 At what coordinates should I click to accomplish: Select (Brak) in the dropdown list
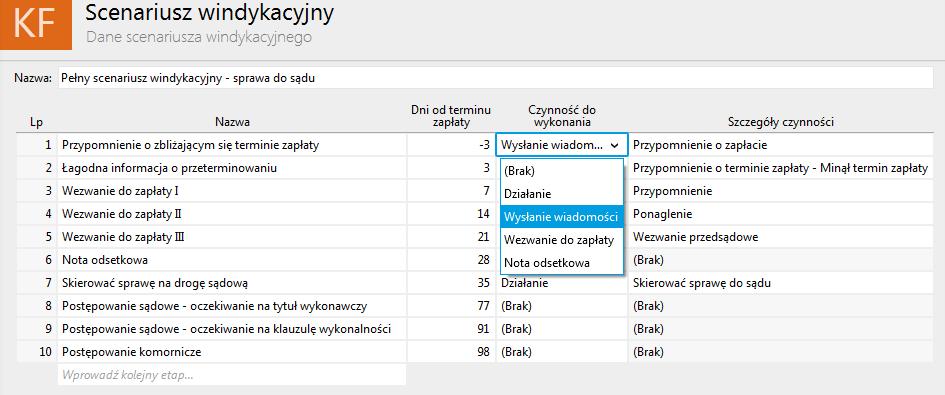561,171
